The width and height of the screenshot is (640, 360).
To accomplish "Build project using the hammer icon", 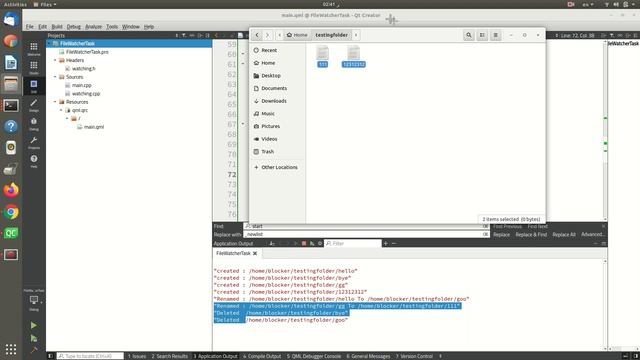I will [34, 350].
